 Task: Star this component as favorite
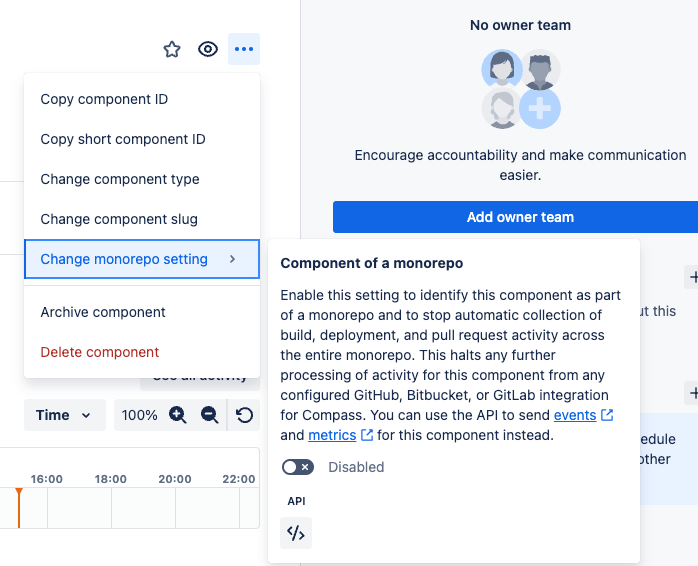pyautogui.click(x=172, y=49)
